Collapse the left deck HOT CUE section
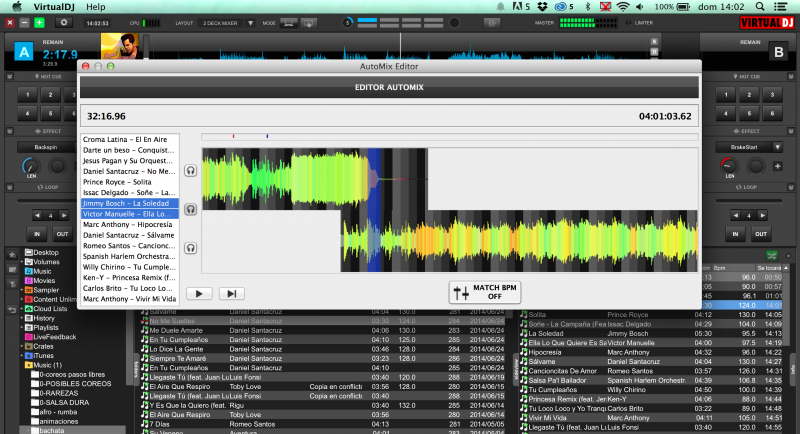 tap(10, 76)
